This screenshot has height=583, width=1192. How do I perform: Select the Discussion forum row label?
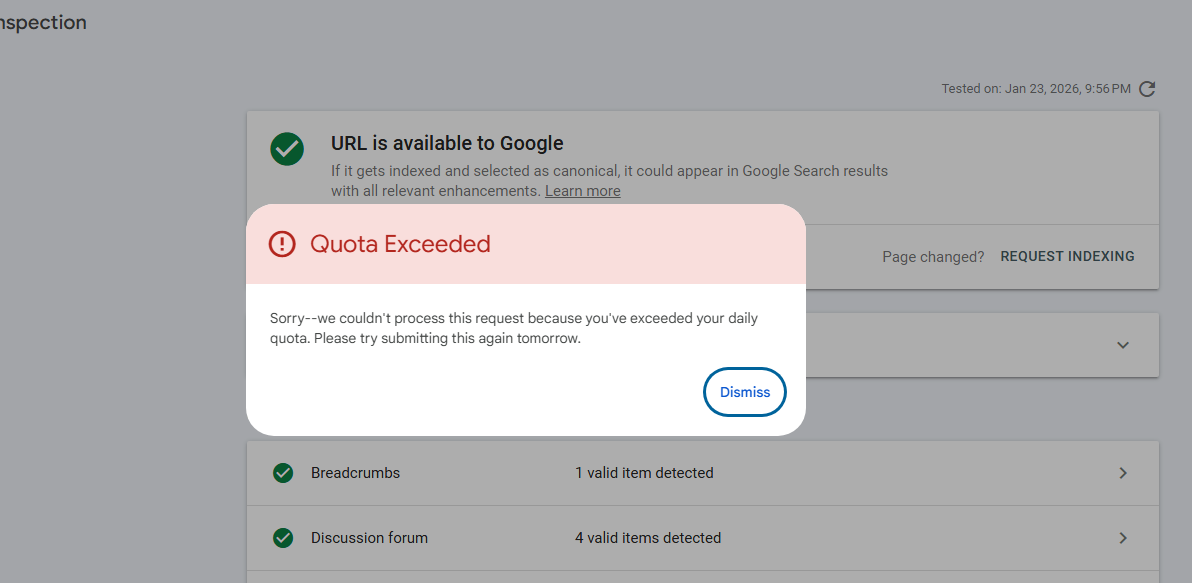click(369, 538)
